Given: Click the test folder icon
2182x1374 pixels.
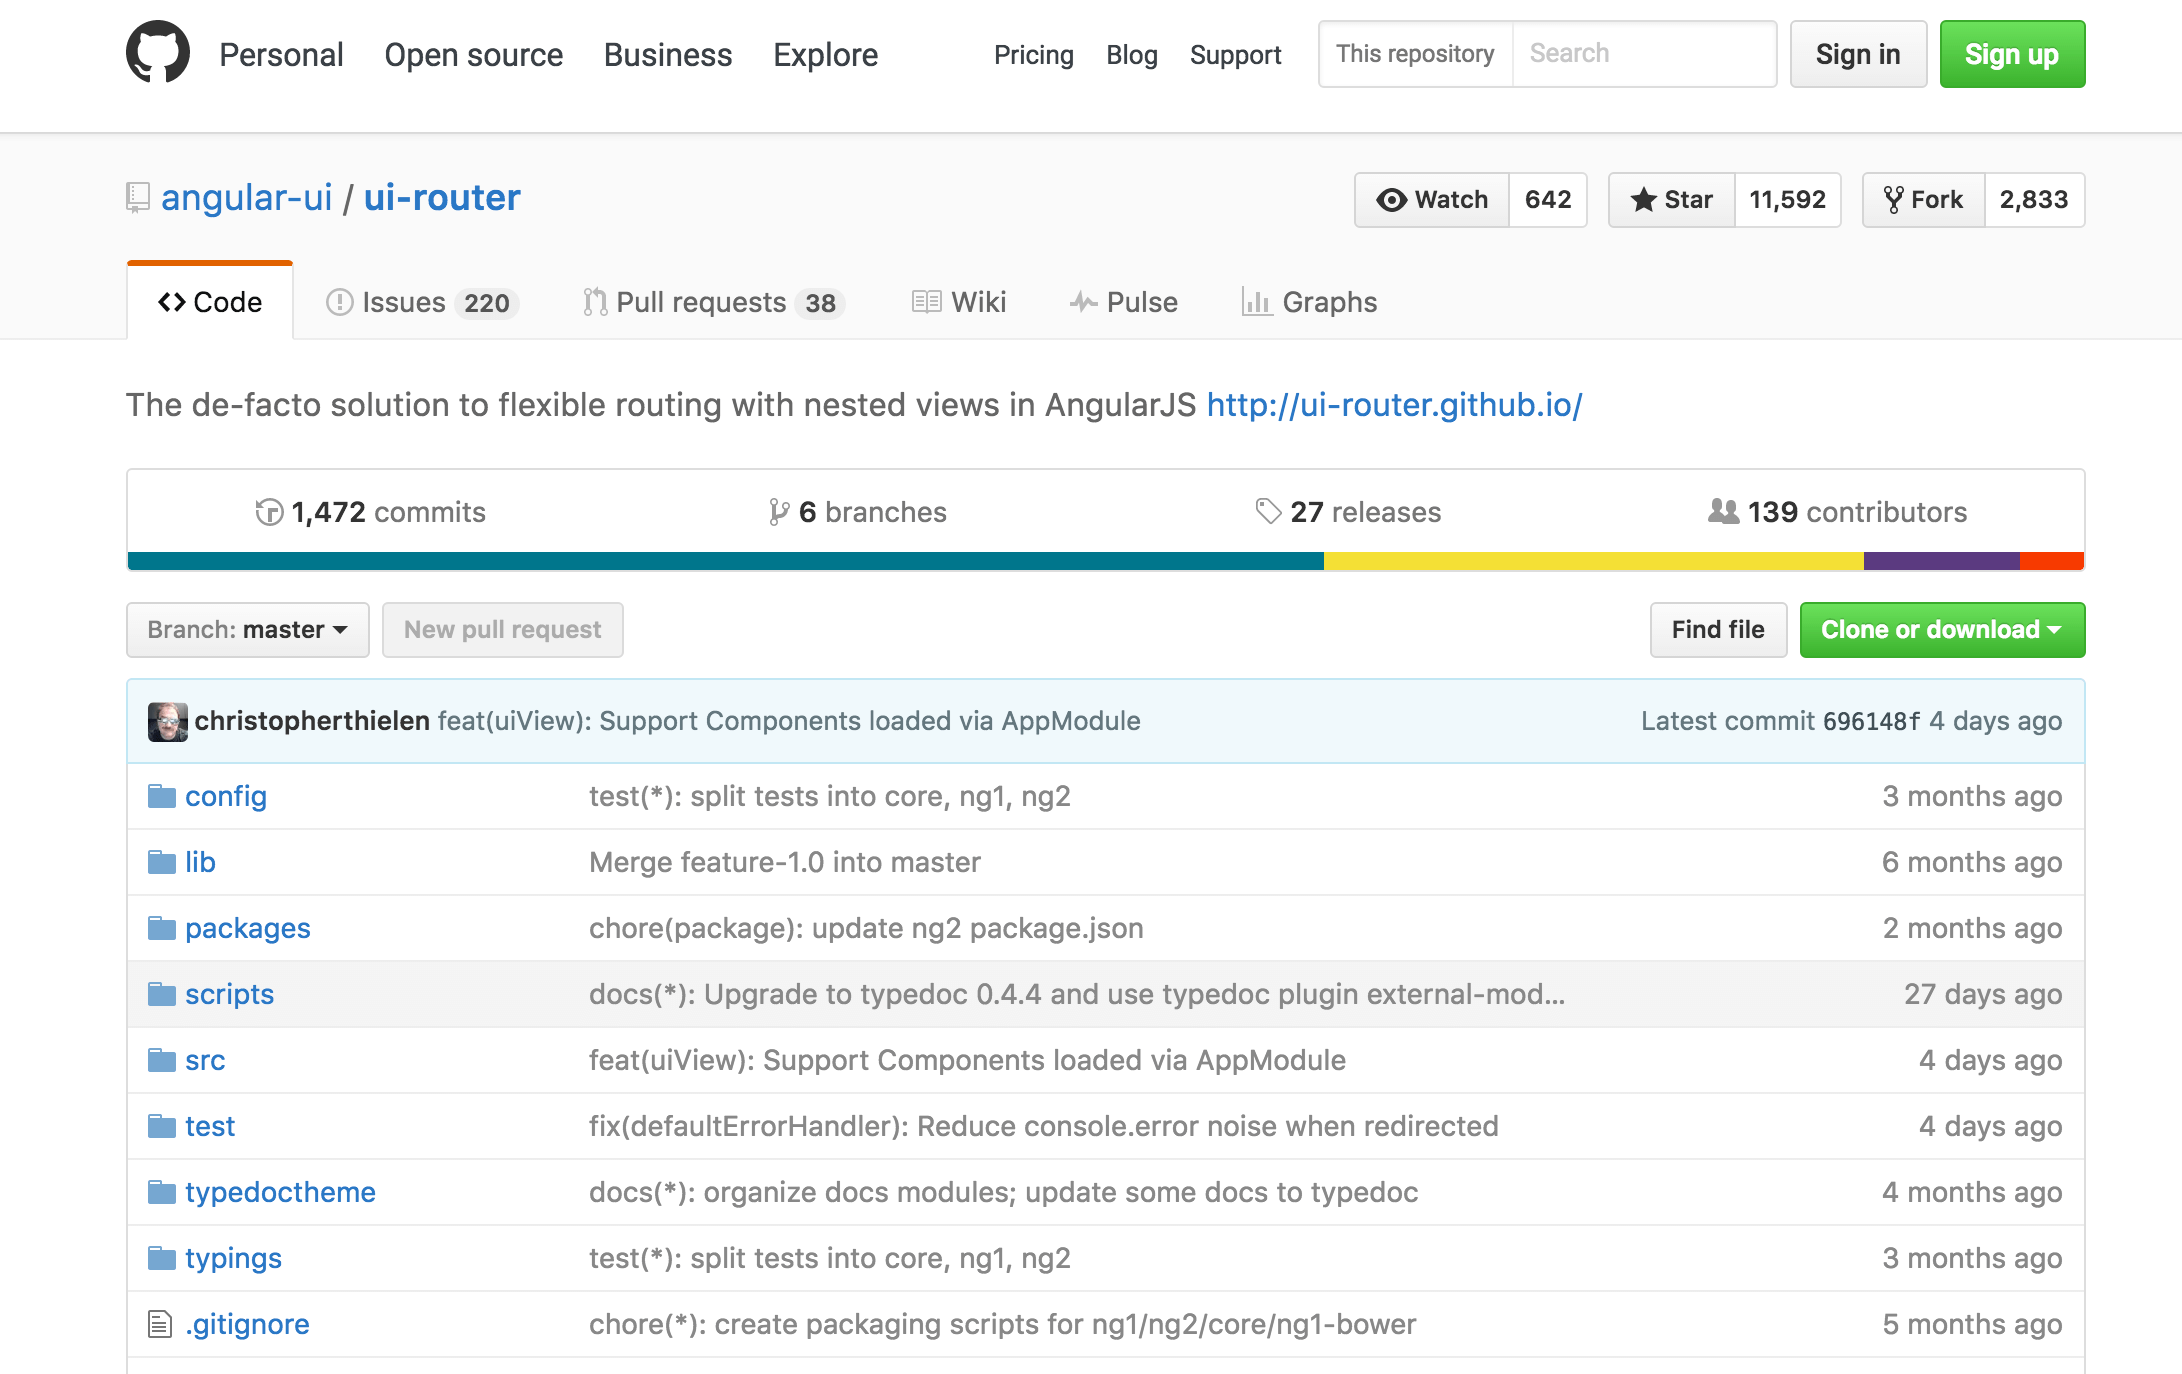Looking at the screenshot, I should point(162,1126).
